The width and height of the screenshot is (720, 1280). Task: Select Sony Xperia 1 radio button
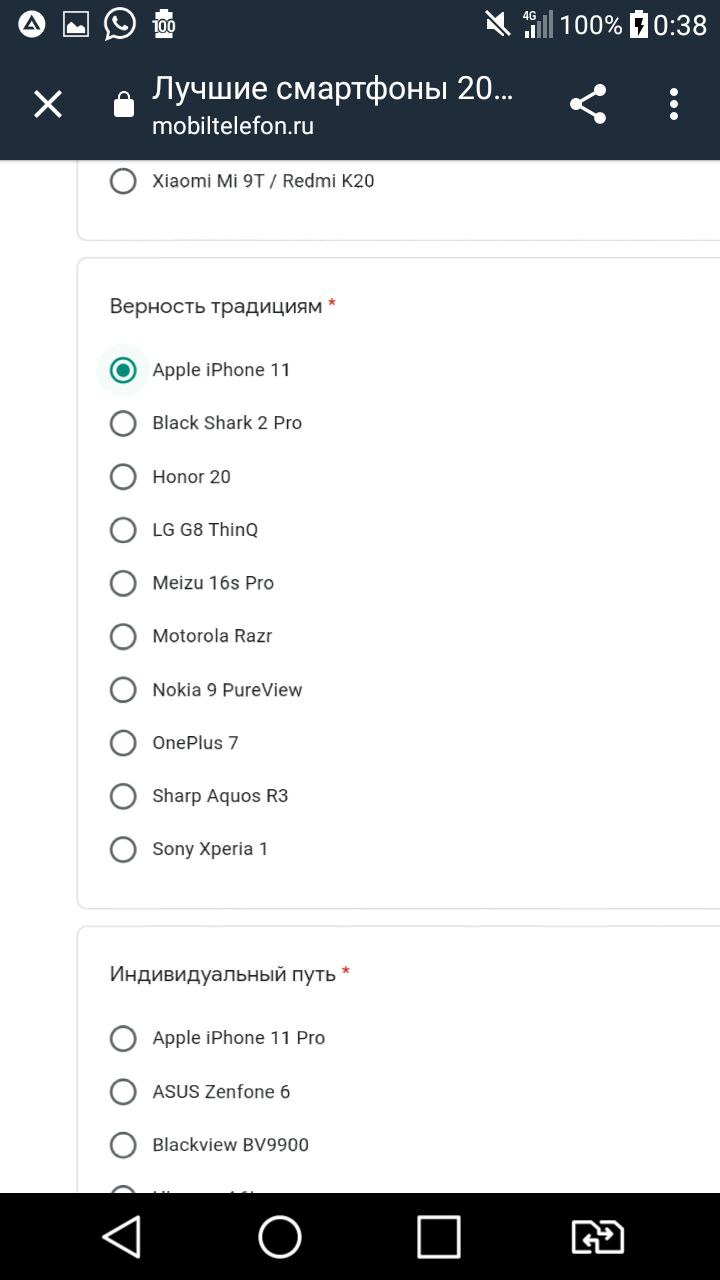[x=123, y=849]
